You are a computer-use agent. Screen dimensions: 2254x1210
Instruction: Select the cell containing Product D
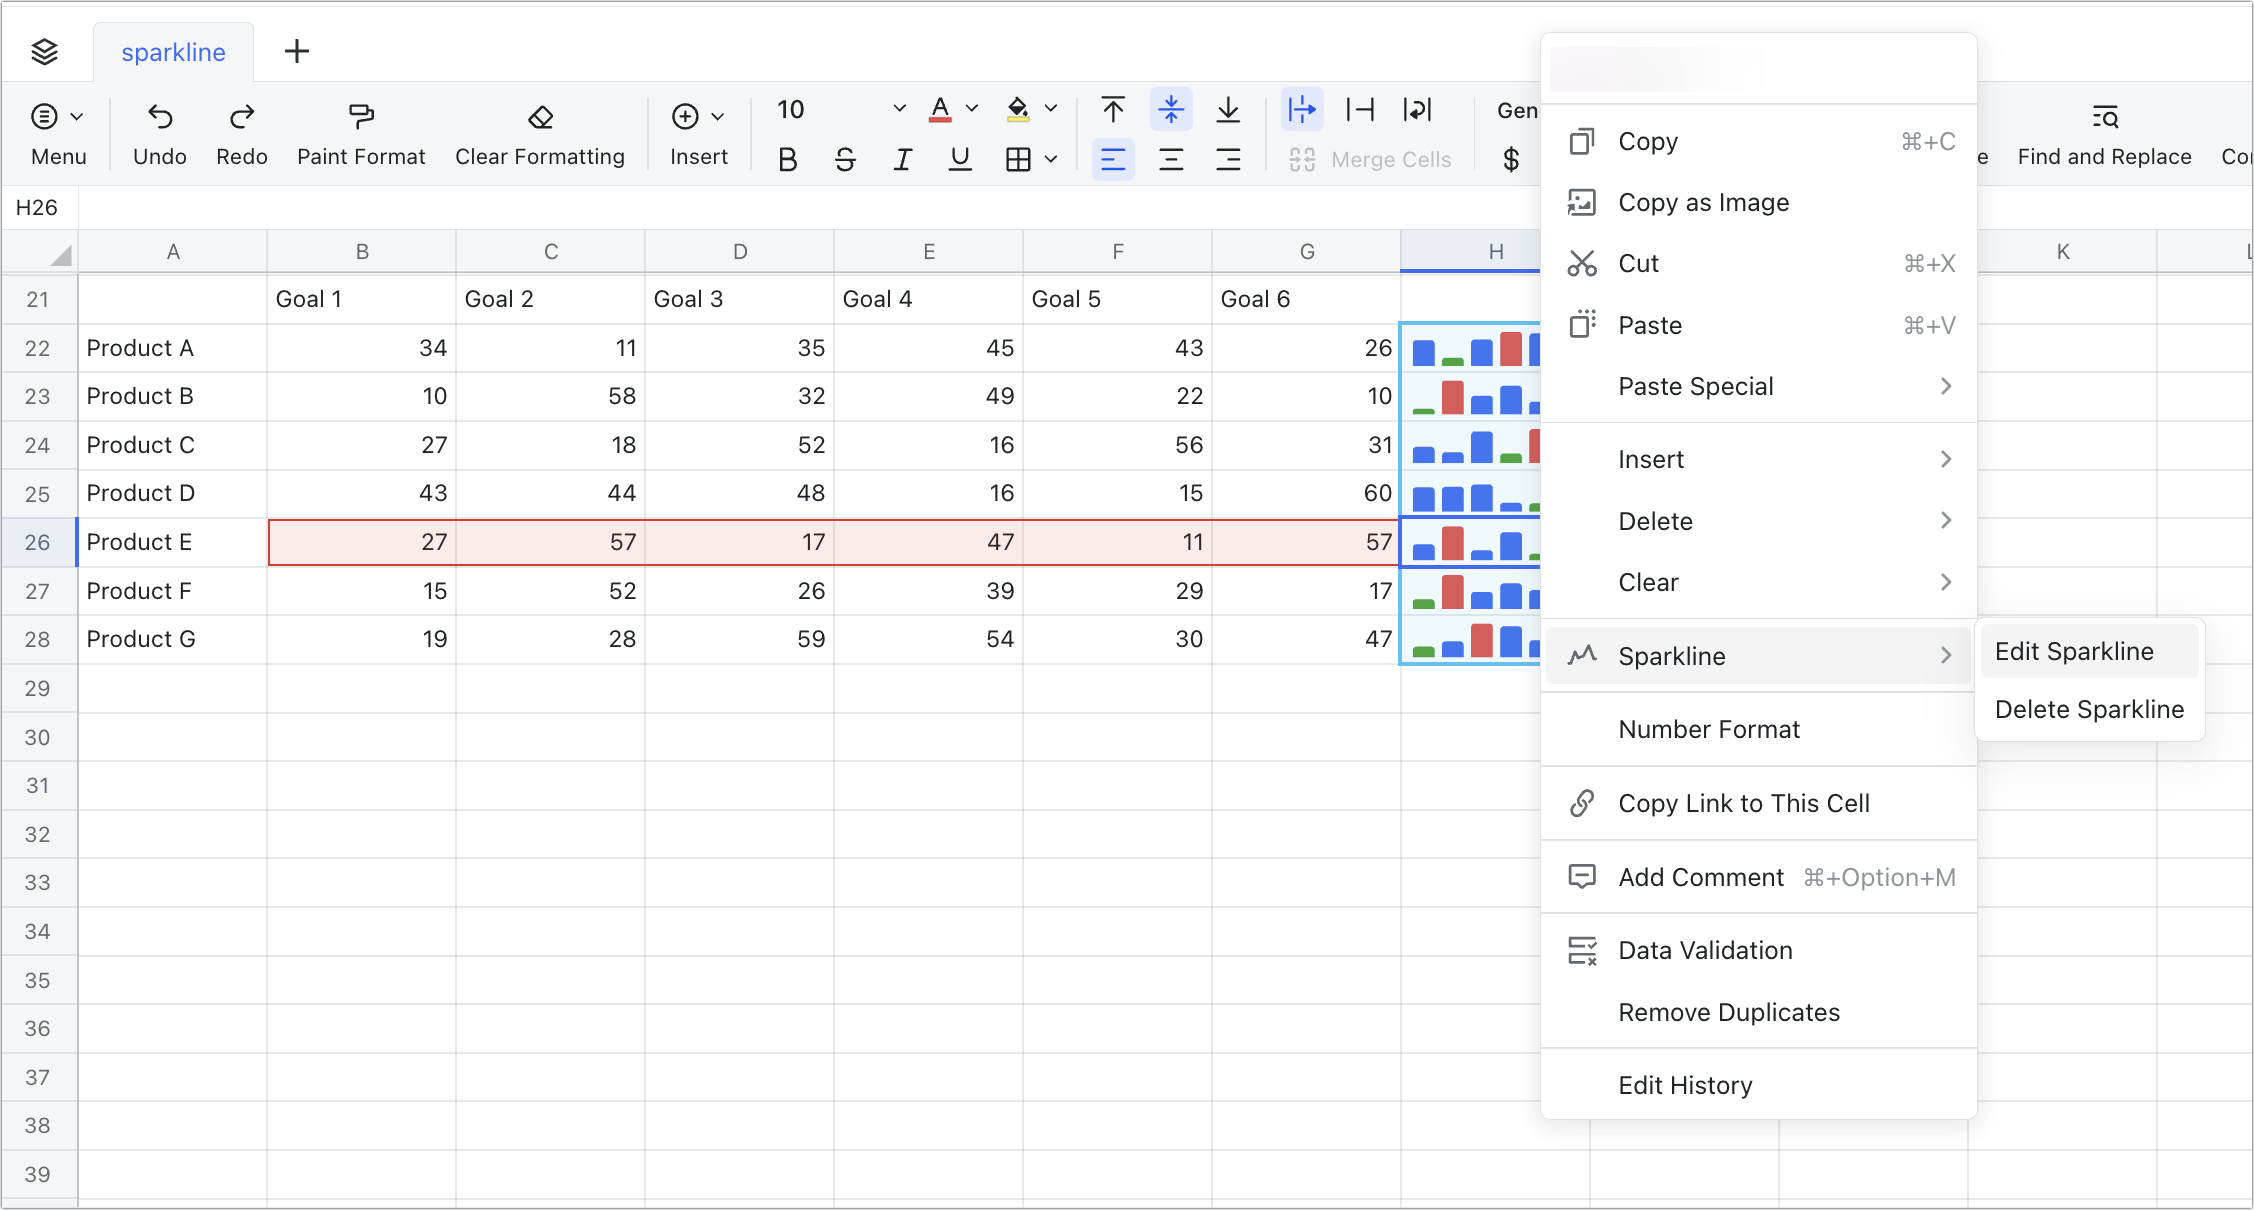click(141, 493)
